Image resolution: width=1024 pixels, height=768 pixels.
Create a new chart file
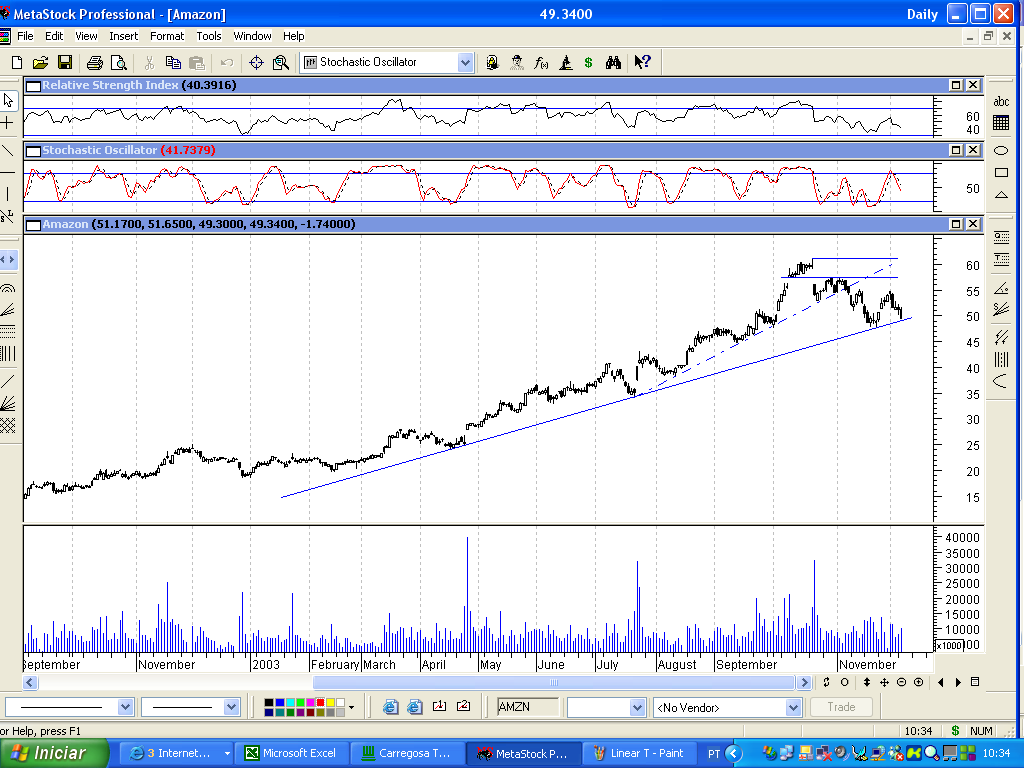tap(17, 63)
